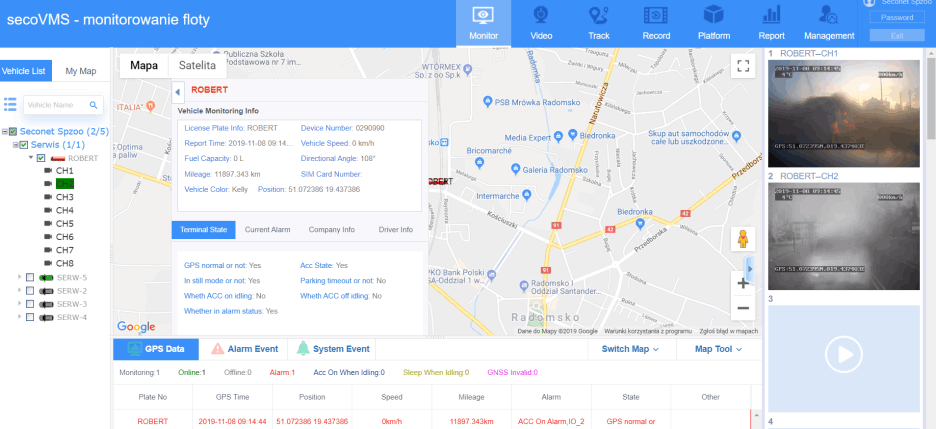
Task: Zoom in on the map
Action: [743, 283]
